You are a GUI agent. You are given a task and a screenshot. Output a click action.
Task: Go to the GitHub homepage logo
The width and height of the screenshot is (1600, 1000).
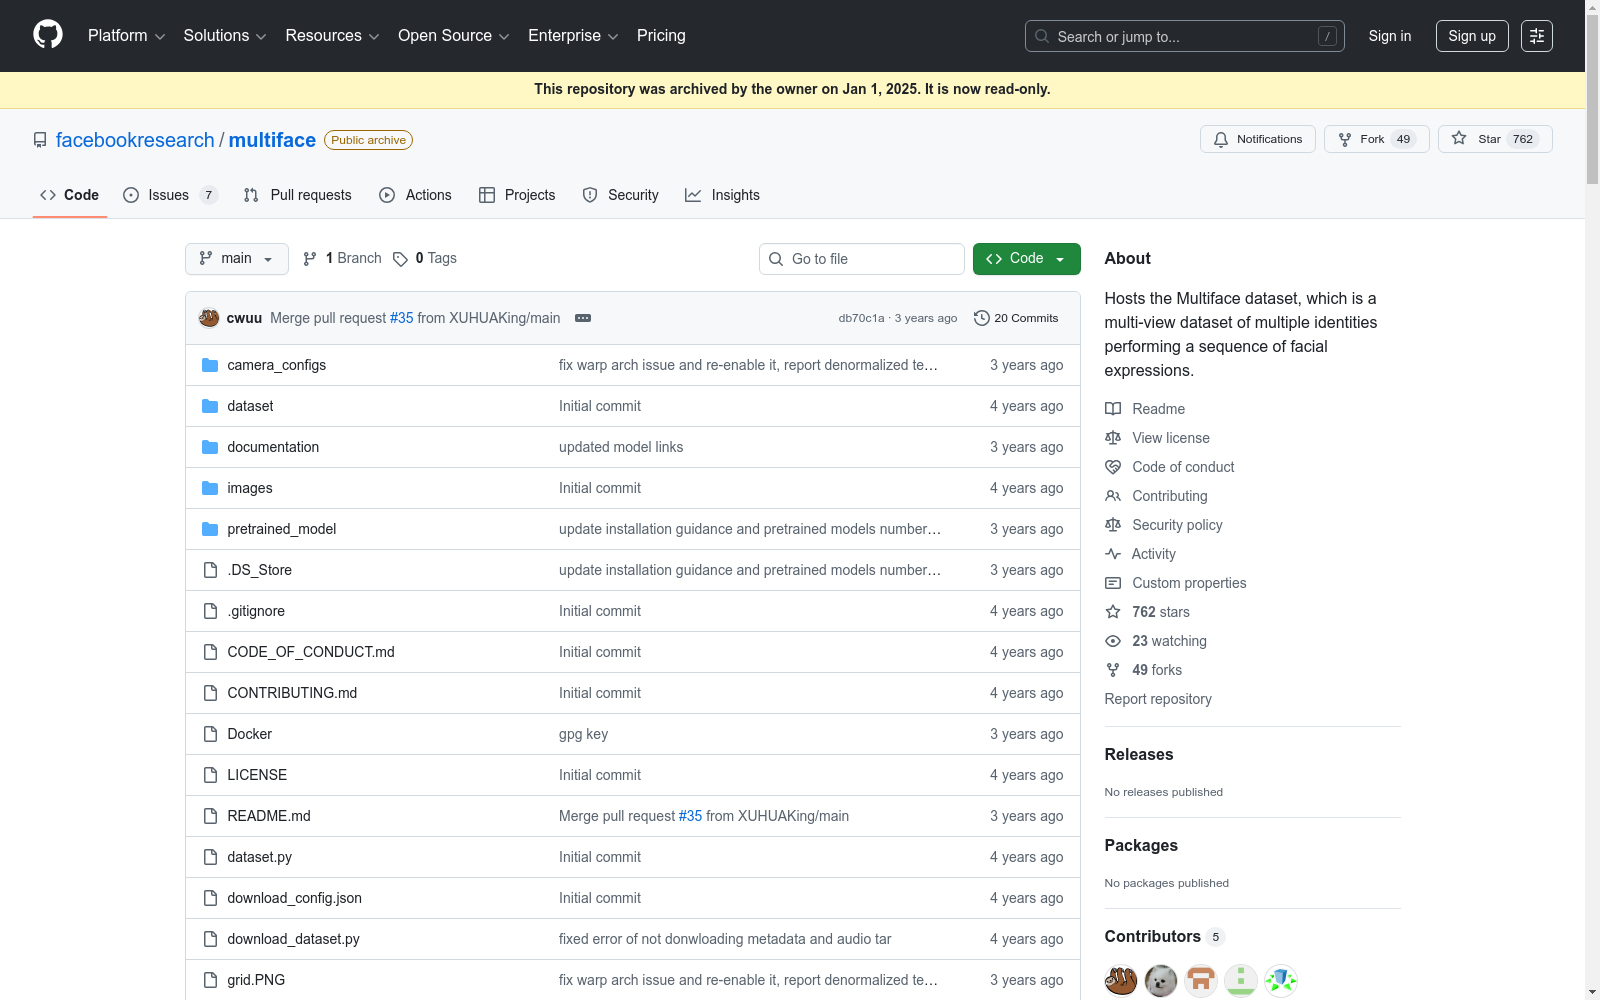click(48, 35)
